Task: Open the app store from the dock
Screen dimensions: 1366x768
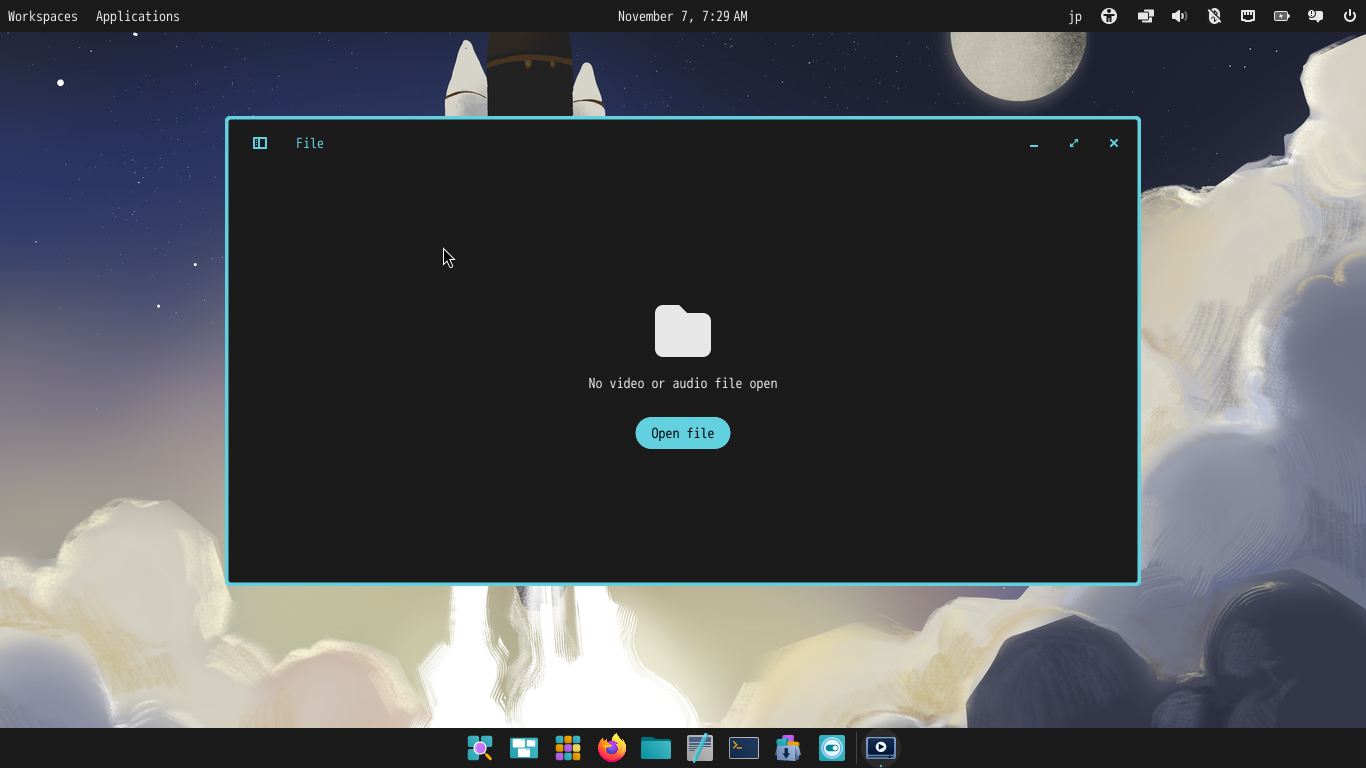Action: click(788, 748)
